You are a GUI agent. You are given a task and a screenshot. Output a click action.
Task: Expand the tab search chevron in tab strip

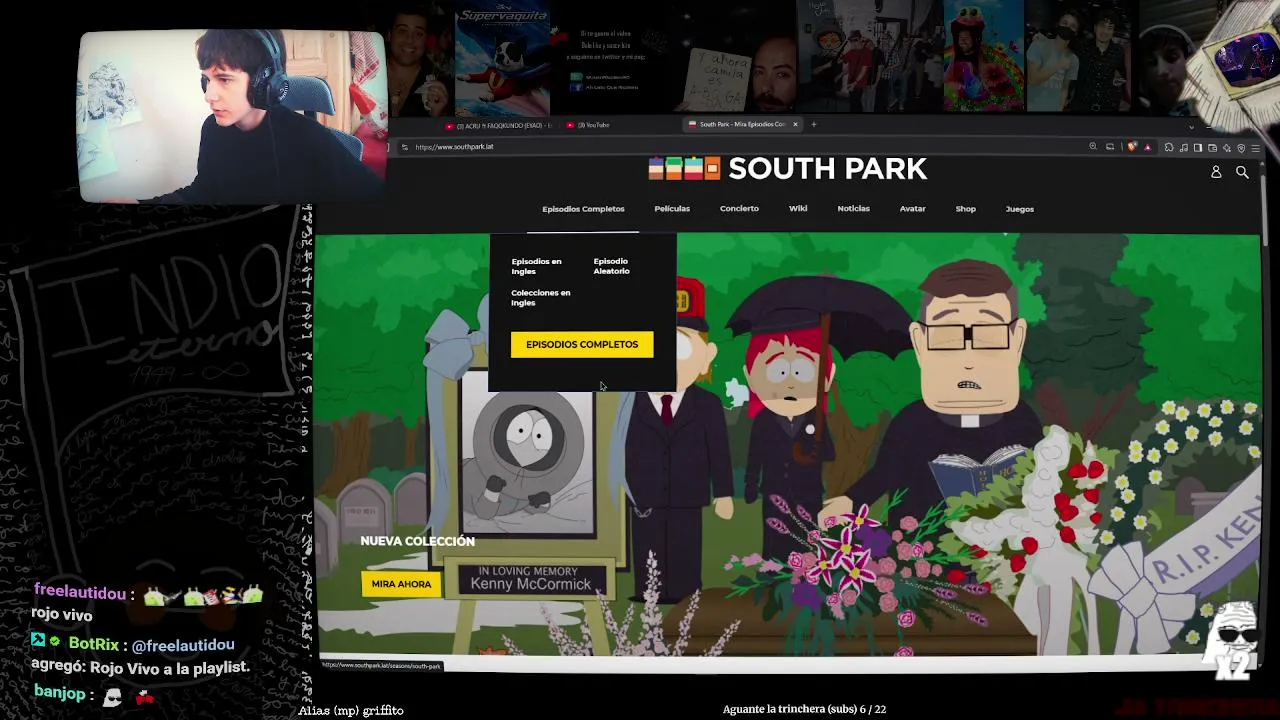click(1191, 126)
